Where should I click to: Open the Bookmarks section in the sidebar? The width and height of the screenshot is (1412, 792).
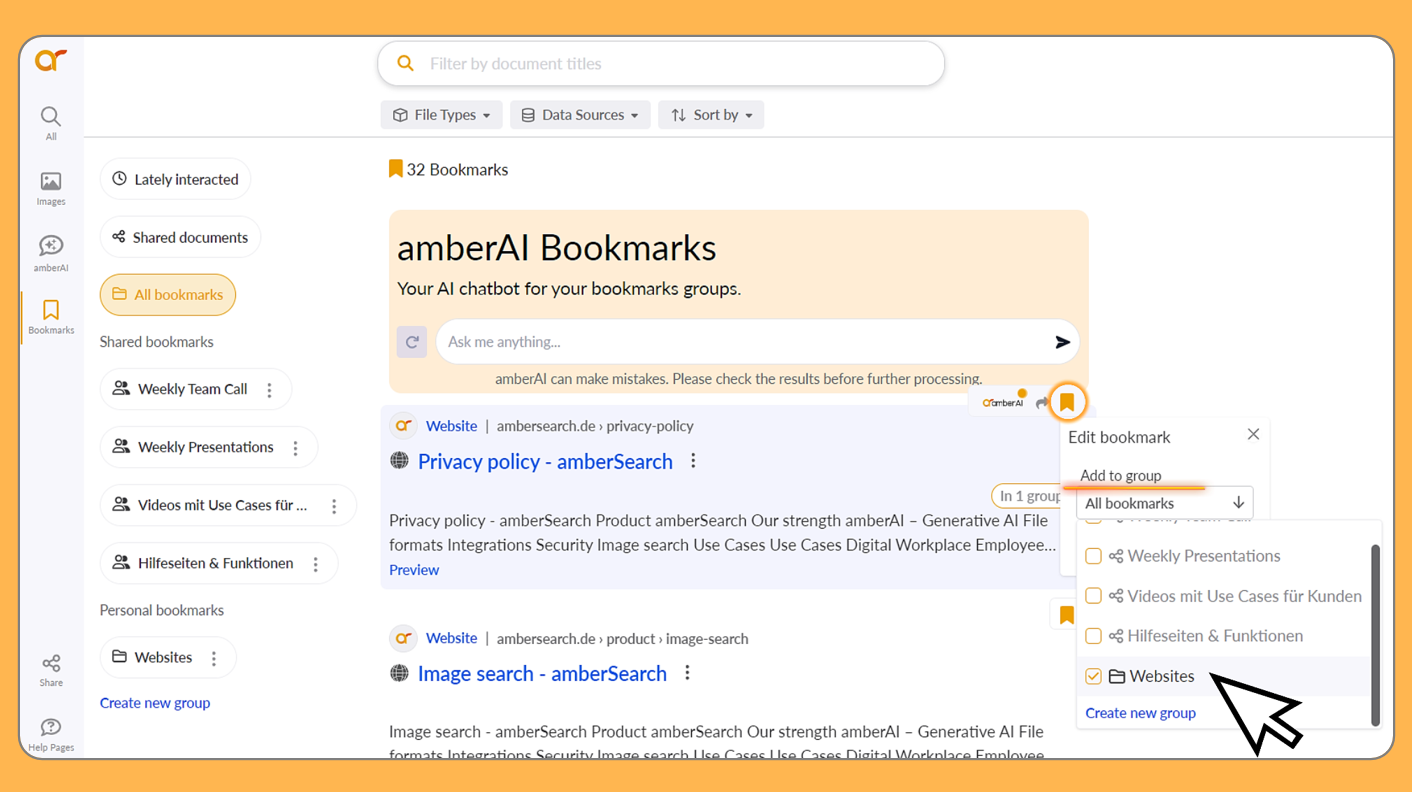coord(51,316)
